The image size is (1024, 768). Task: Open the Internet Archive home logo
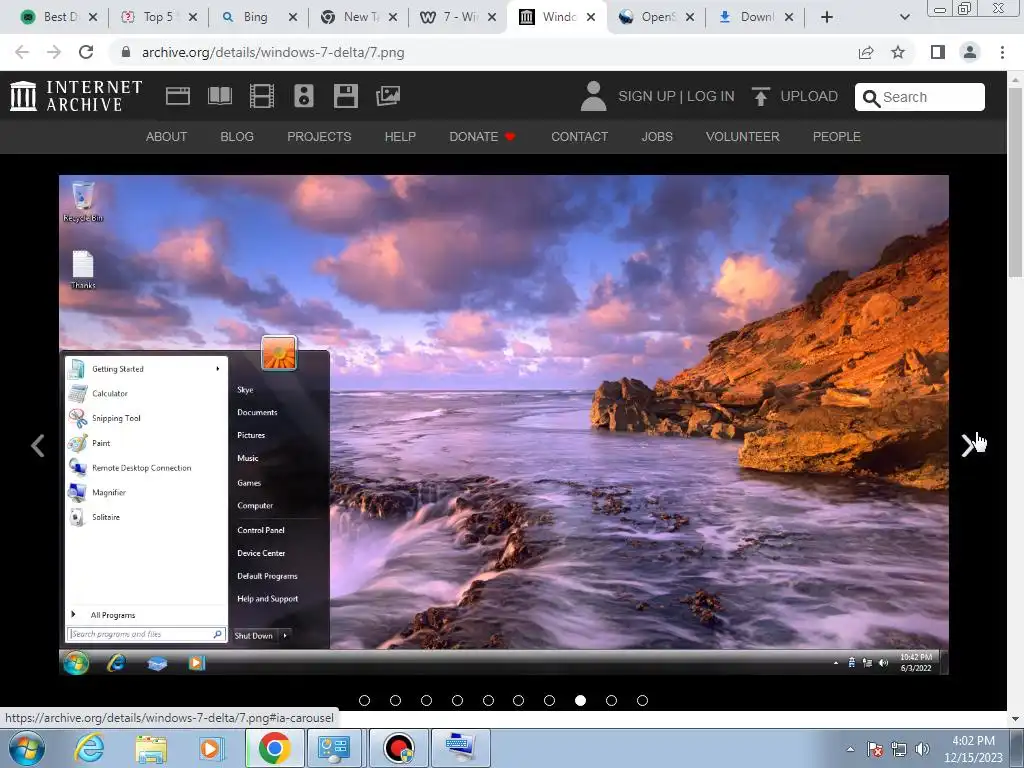coord(76,96)
